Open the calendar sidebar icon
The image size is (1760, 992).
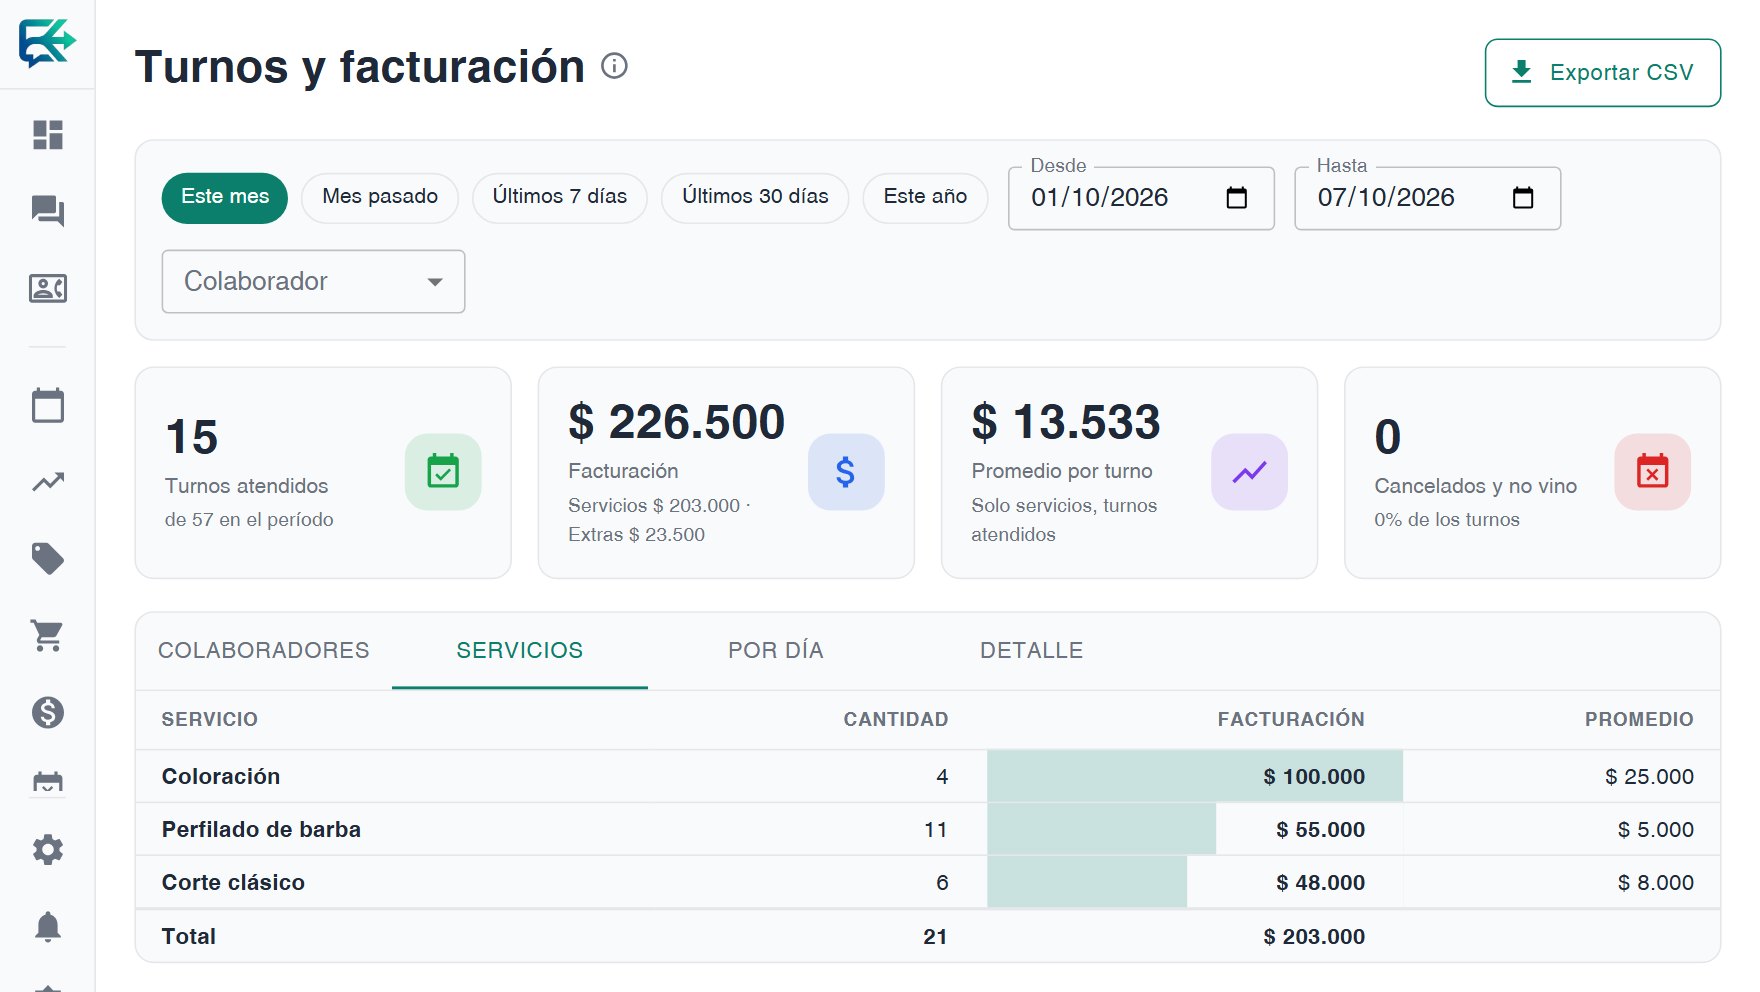coord(48,405)
